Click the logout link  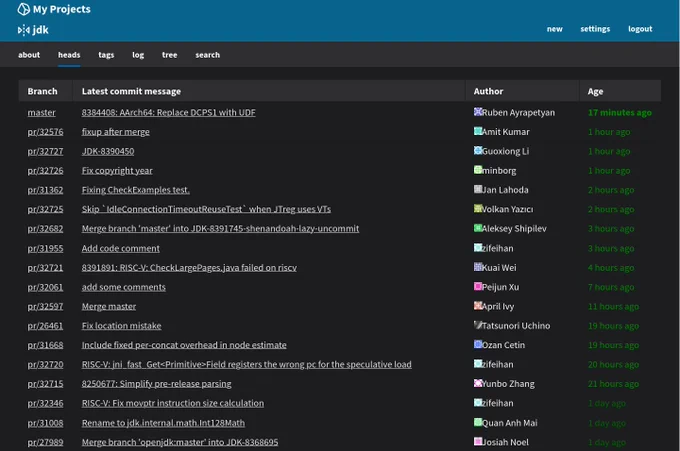[640, 29]
